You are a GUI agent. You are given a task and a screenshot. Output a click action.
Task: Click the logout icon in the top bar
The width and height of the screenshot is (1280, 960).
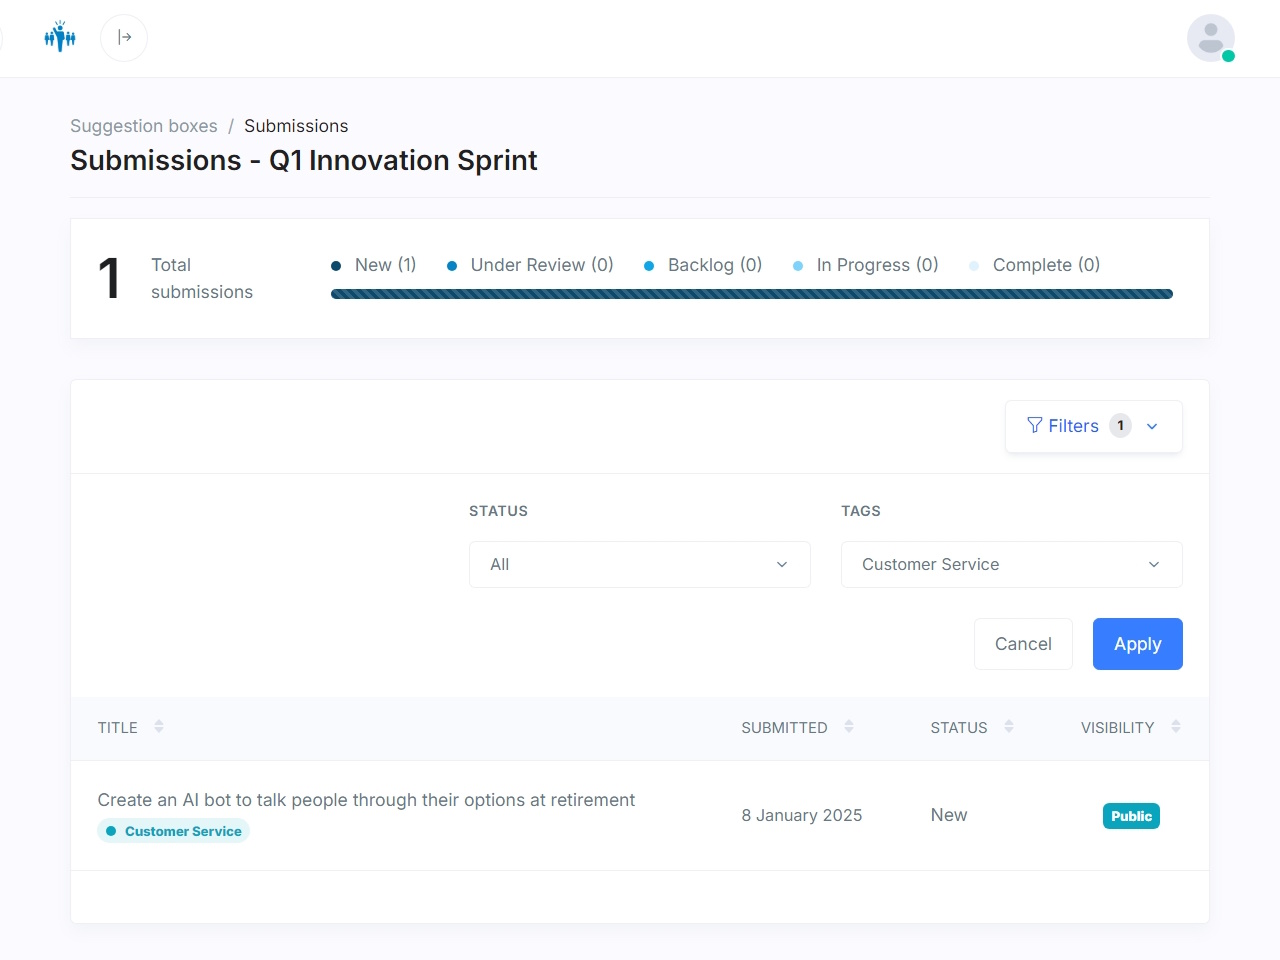[124, 37]
